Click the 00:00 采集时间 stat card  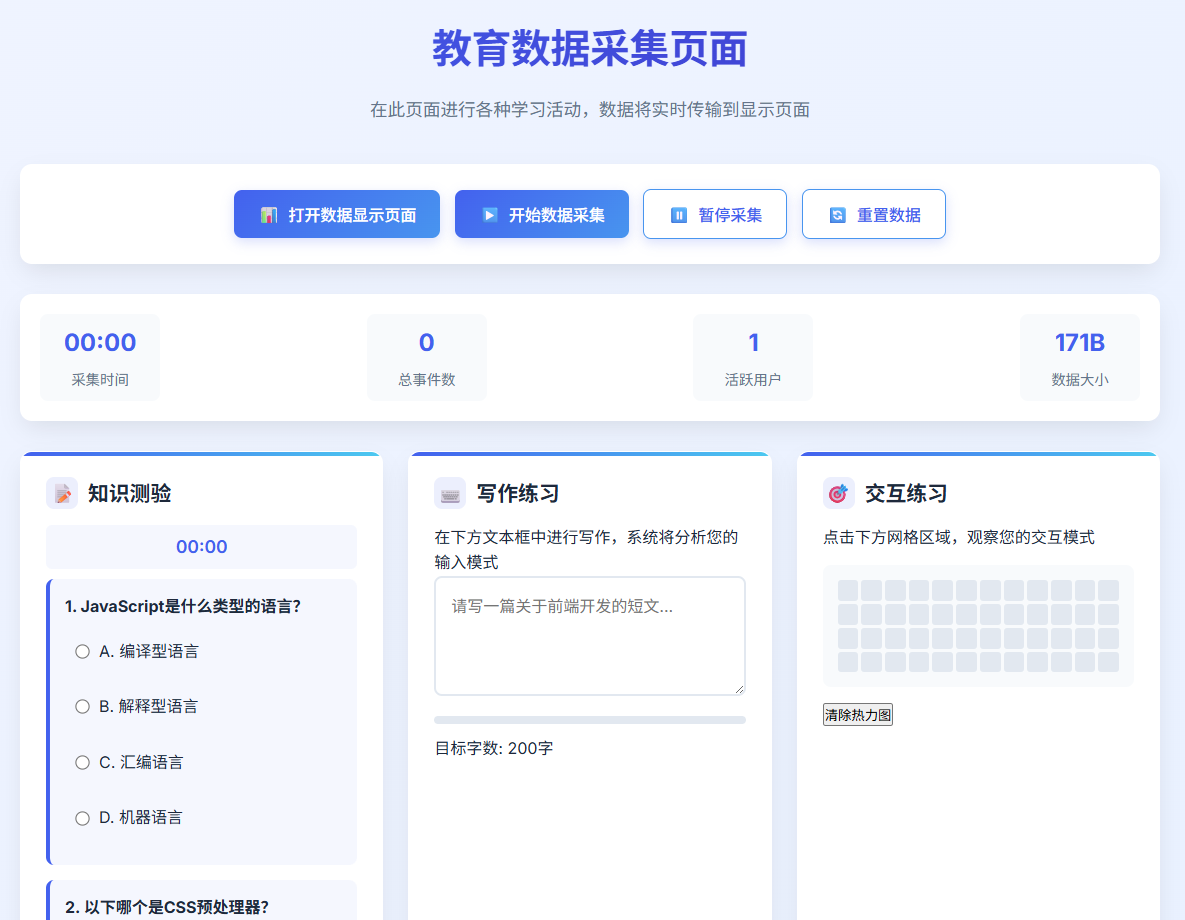click(100, 358)
